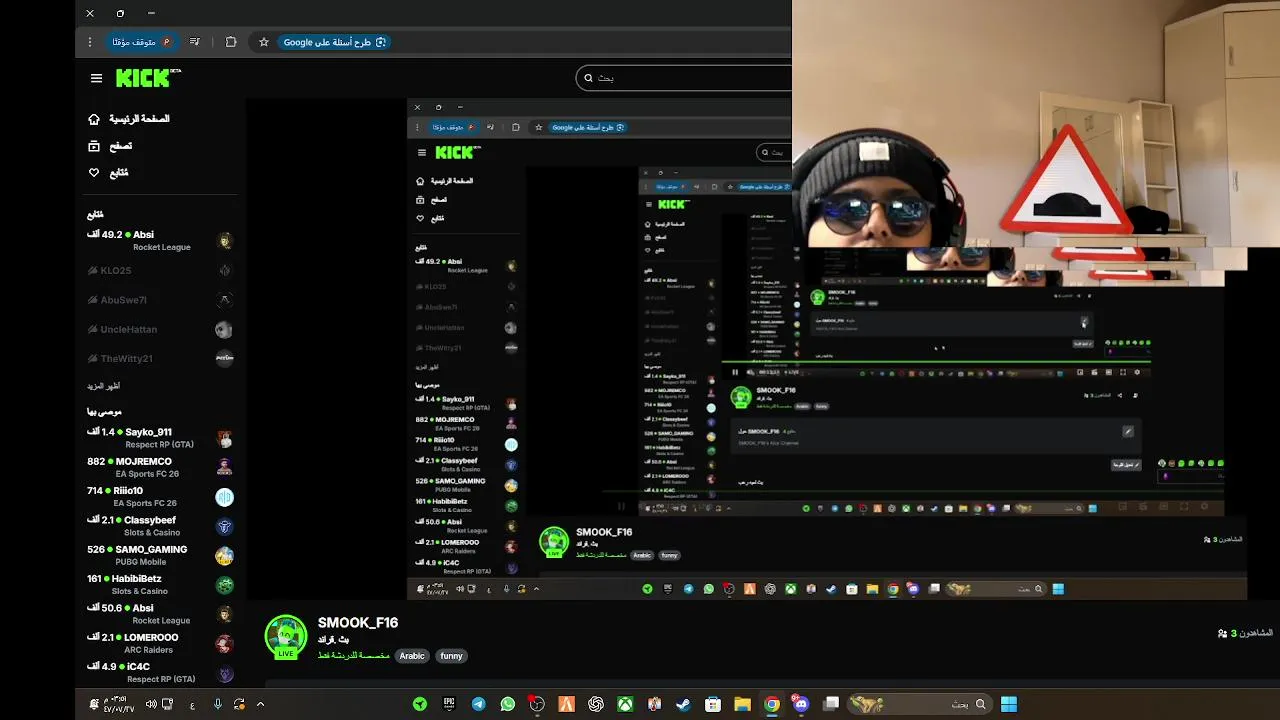This screenshot has height=720, width=1280.
Task: Open LOMEROOO ARC Raiders channel
Action: pyautogui.click(x=160, y=643)
